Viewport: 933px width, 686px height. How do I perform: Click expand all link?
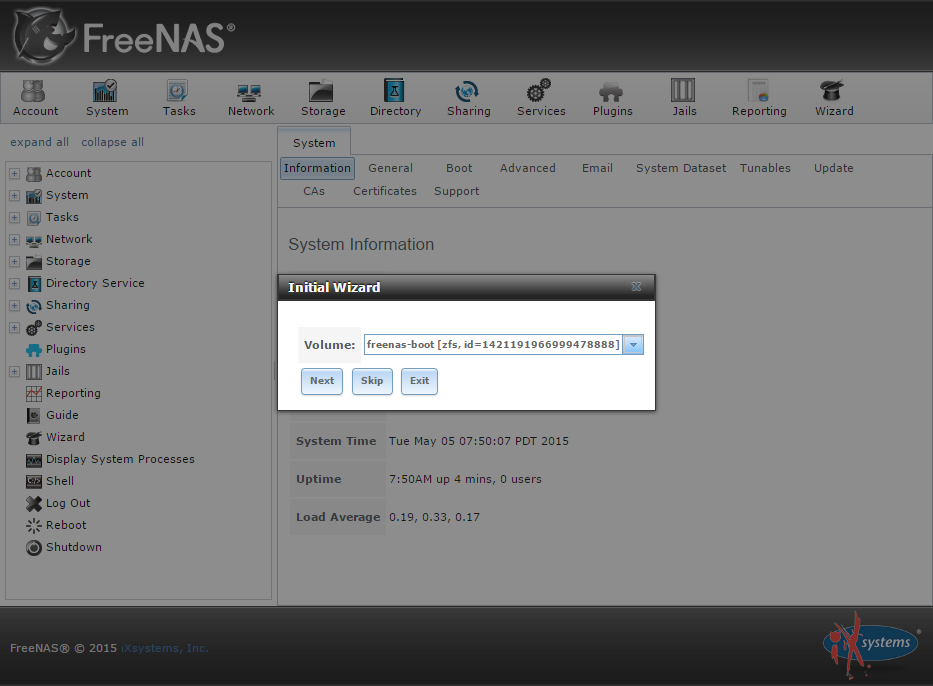tap(39, 142)
